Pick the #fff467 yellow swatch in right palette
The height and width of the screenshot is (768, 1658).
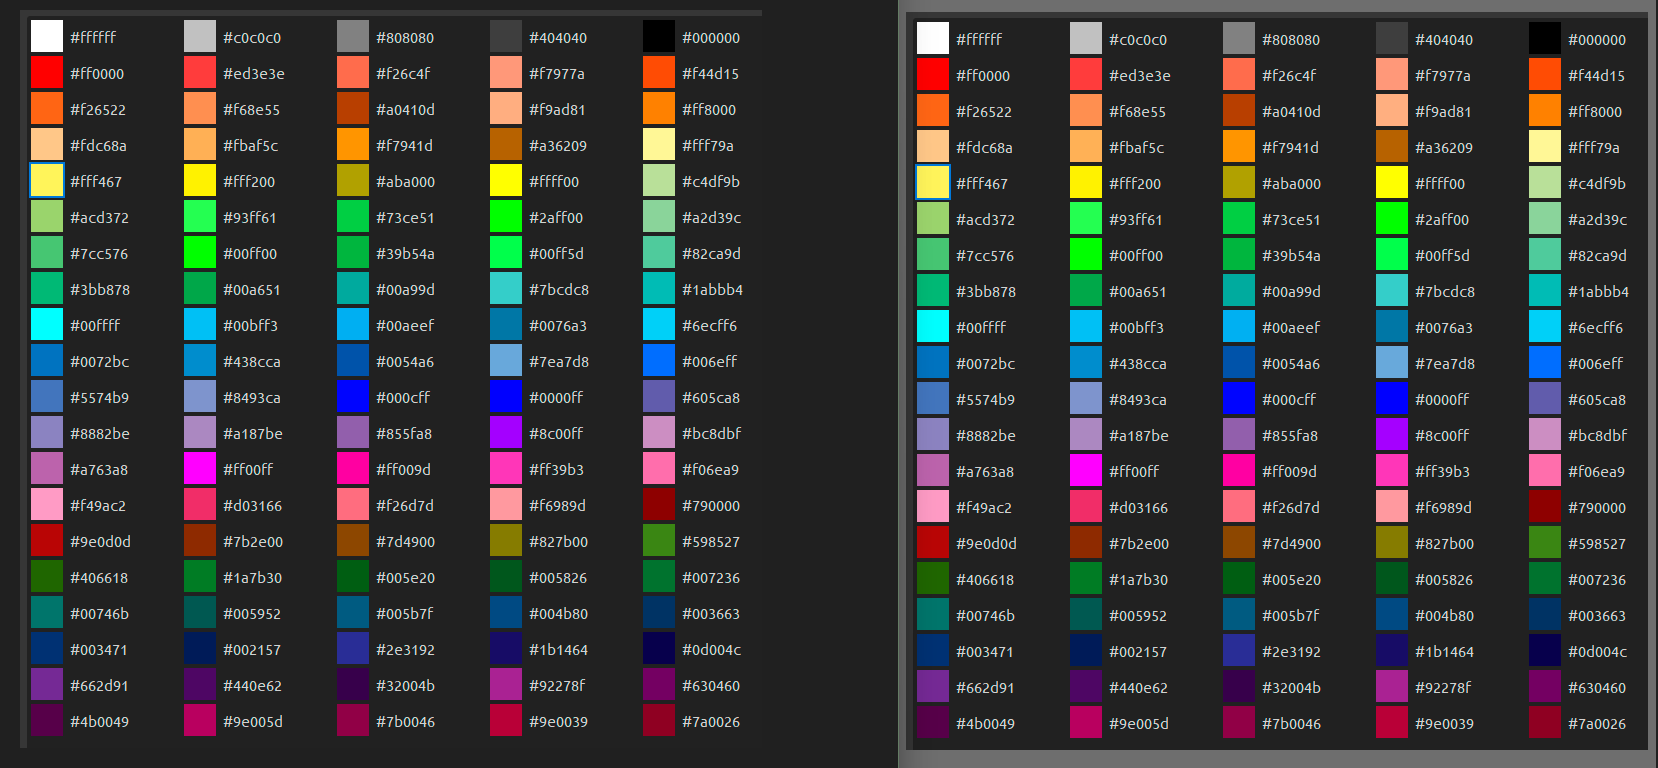point(933,183)
